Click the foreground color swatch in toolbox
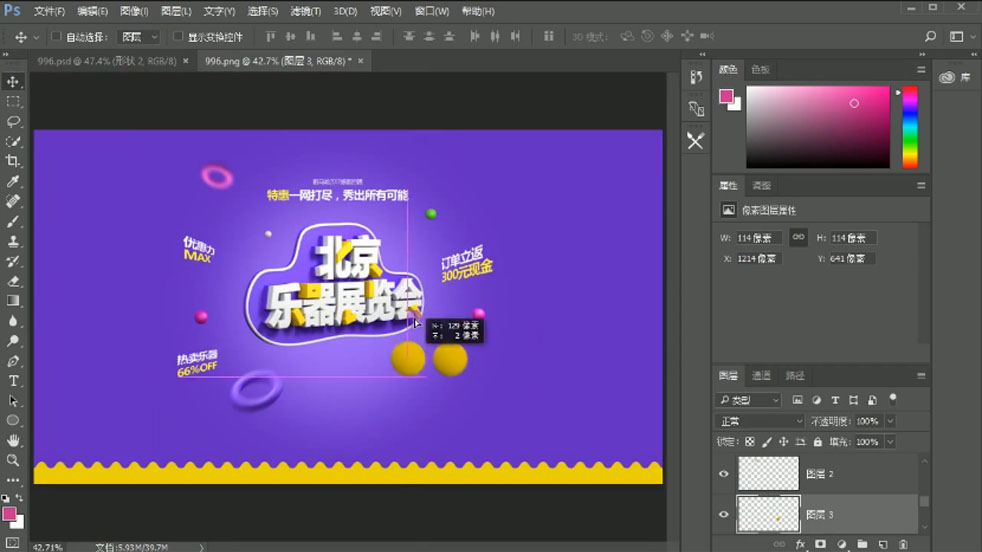Image resolution: width=982 pixels, height=552 pixels. pos(9,514)
